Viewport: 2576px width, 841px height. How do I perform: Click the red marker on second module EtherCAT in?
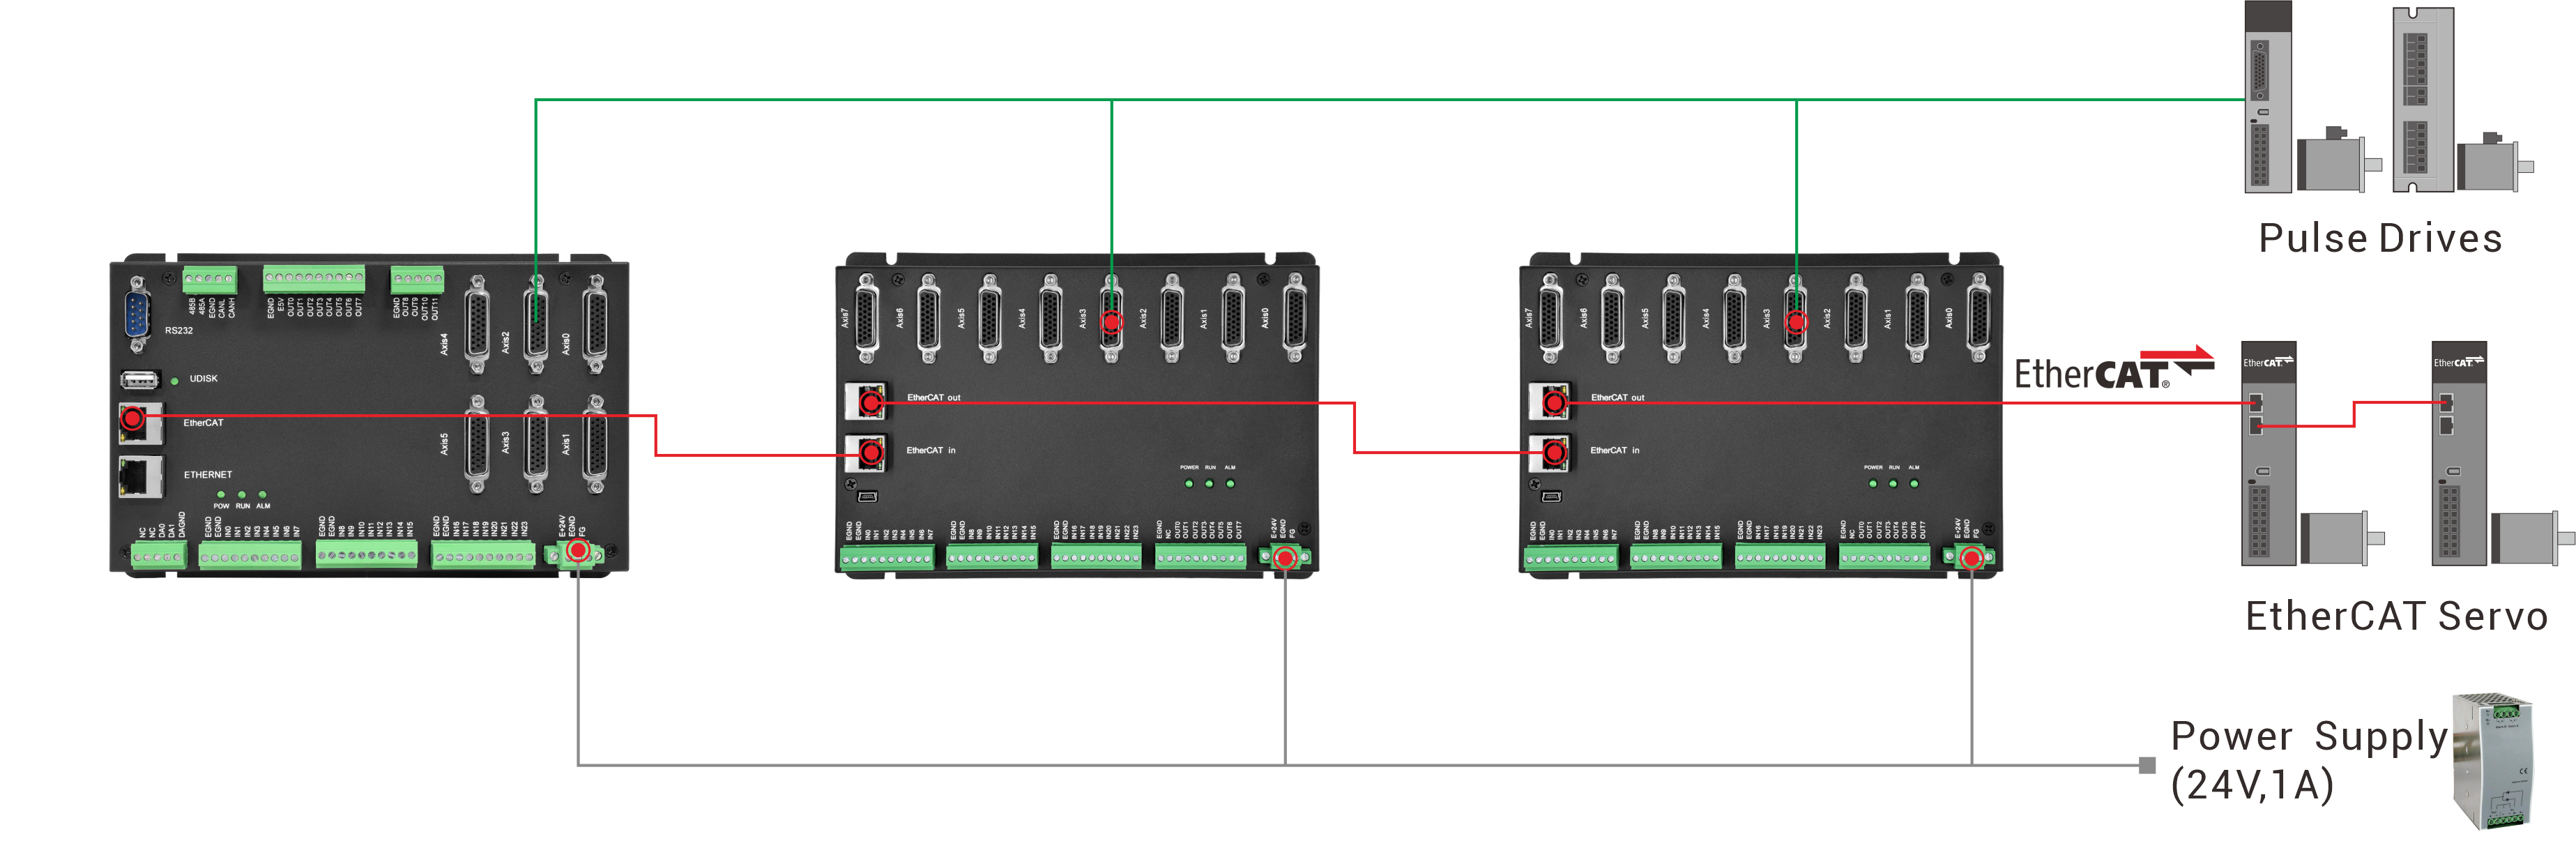[x=1554, y=453]
